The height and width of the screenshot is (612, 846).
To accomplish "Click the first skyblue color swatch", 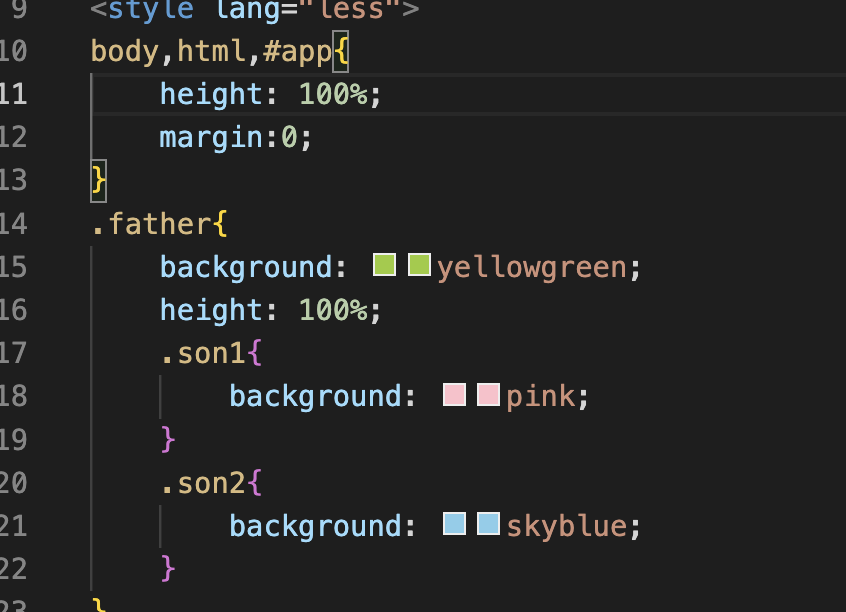I will [454, 524].
